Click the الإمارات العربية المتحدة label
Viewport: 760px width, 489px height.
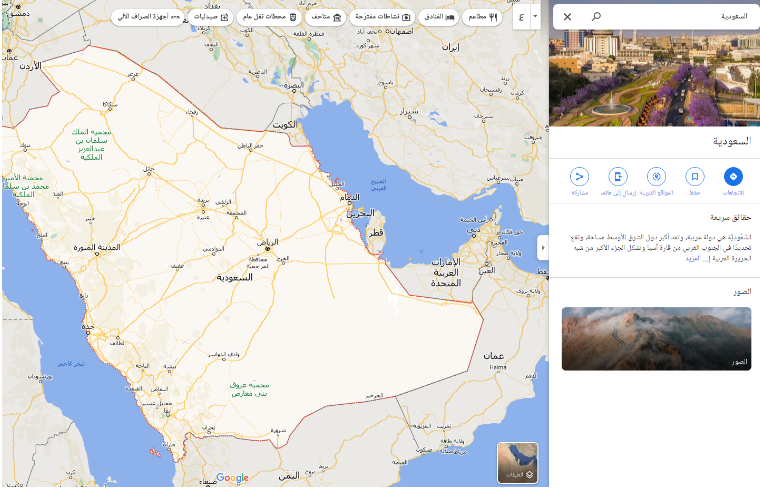point(446,272)
